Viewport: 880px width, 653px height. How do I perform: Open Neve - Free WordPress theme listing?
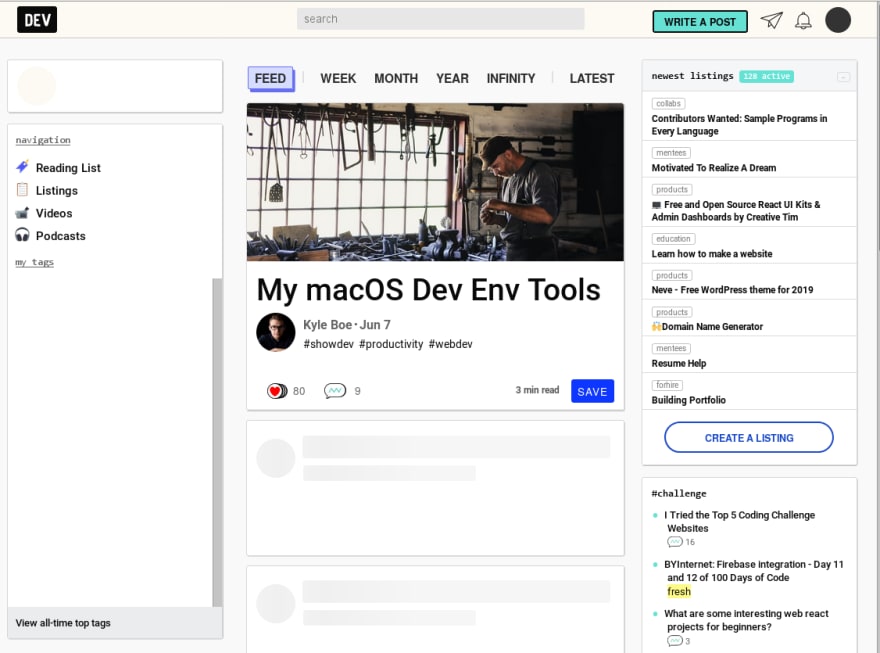(x=732, y=290)
